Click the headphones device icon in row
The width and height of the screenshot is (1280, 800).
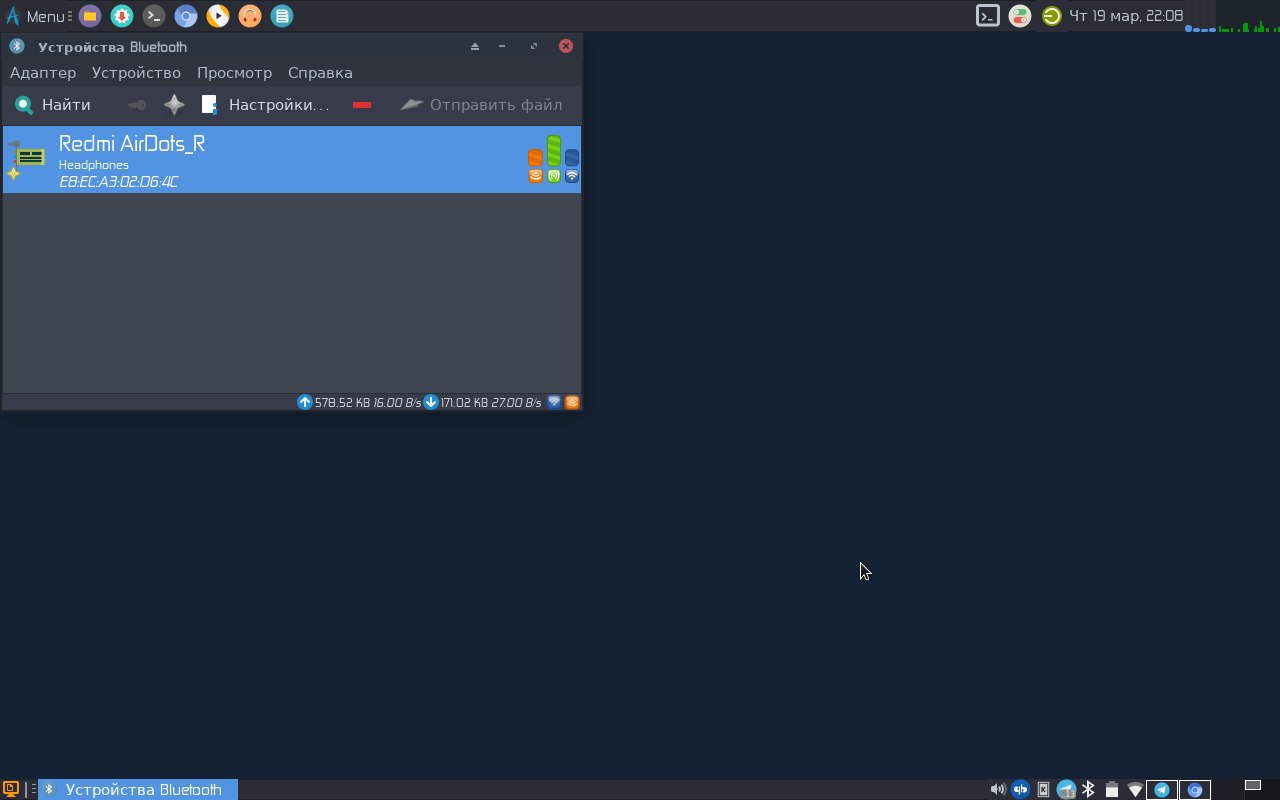27,158
